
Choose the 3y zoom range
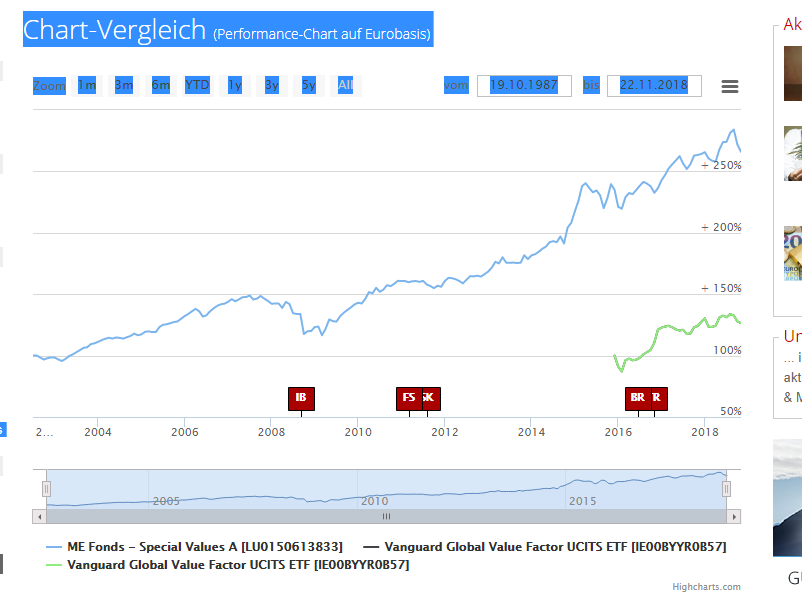272,85
